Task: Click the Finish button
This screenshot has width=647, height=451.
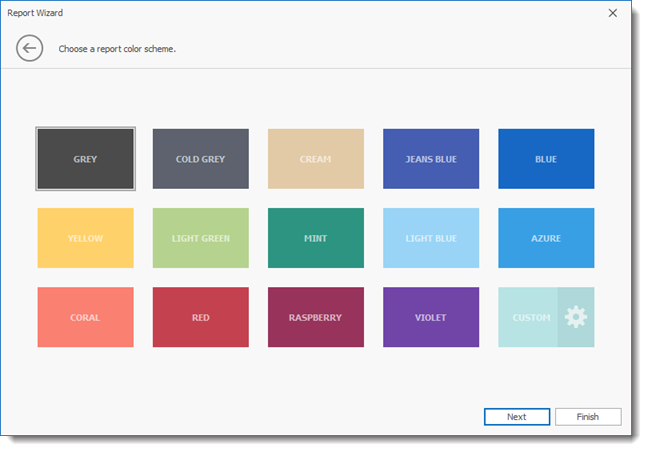Action: click(588, 417)
